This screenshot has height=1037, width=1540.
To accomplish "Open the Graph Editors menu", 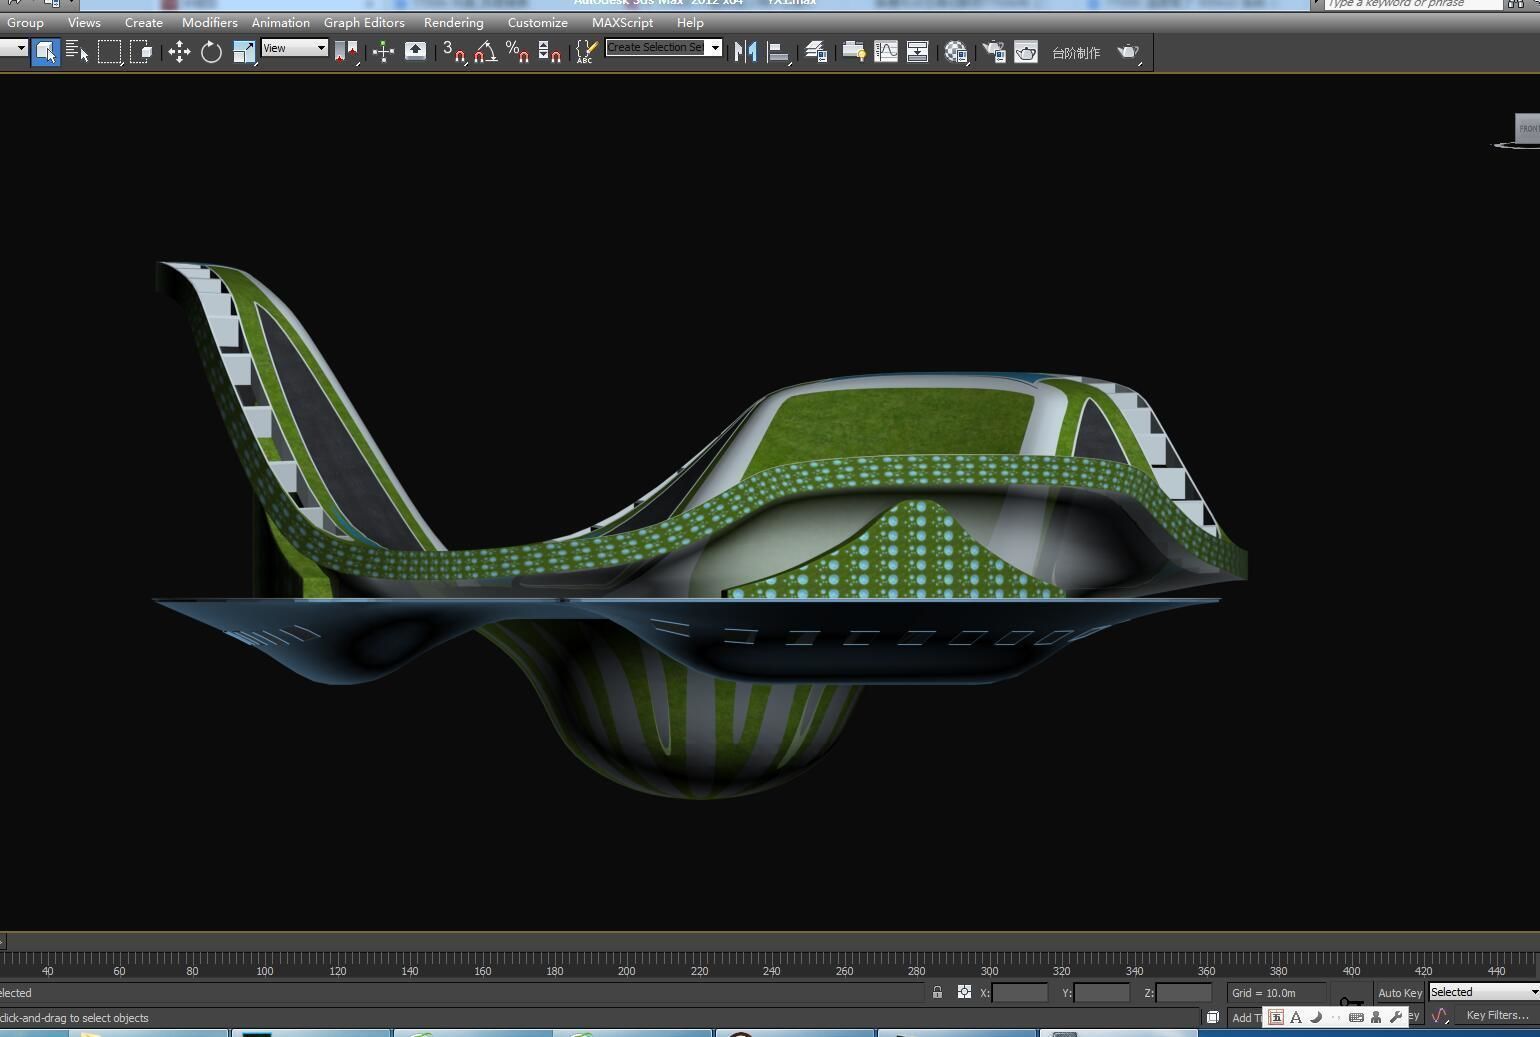I will [364, 22].
